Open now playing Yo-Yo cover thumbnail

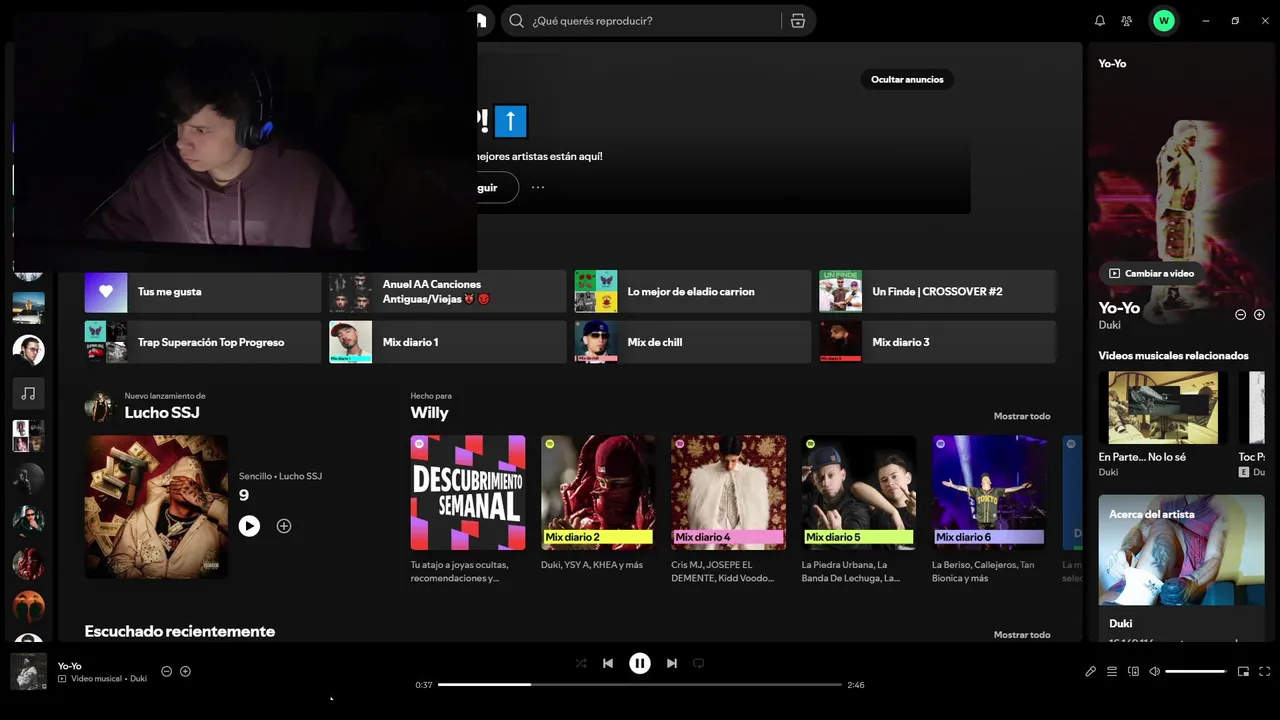point(28,671)
